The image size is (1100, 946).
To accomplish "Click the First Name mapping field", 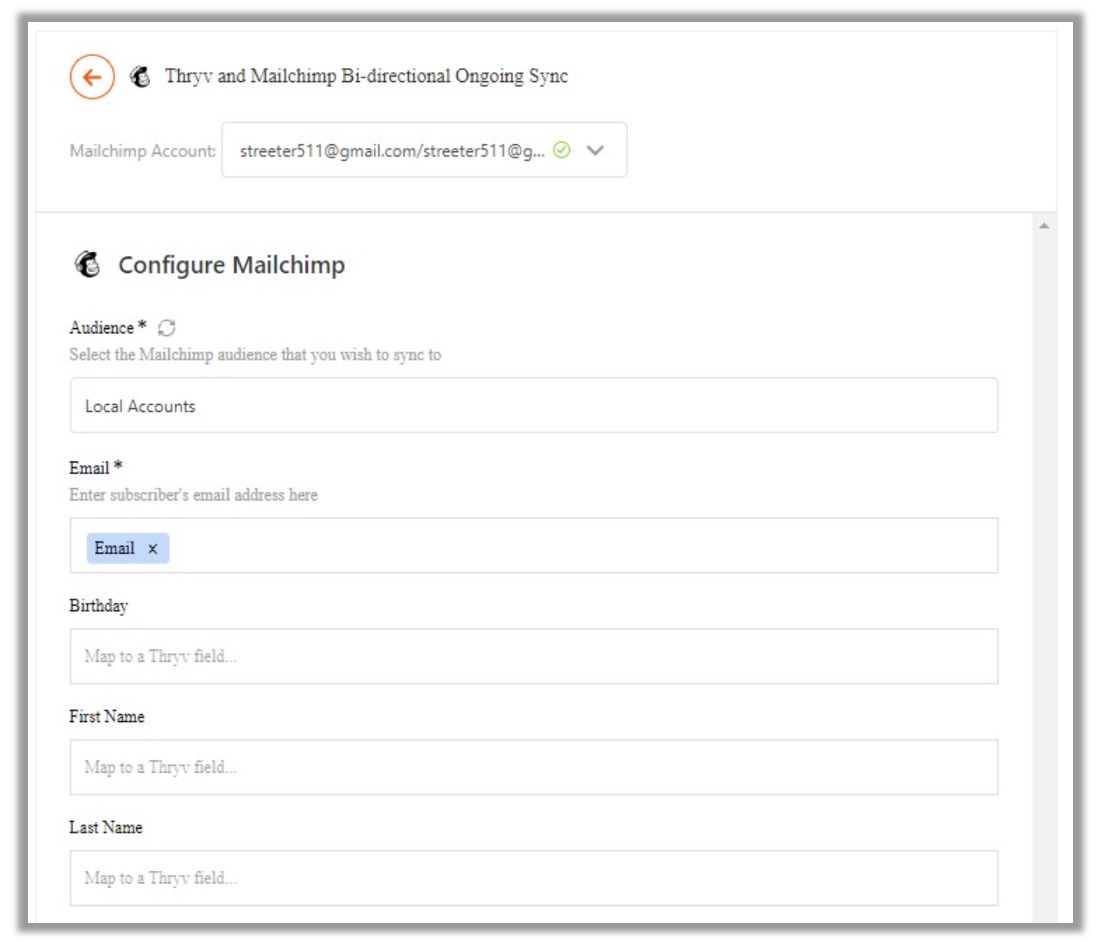I will pos(533,767).
